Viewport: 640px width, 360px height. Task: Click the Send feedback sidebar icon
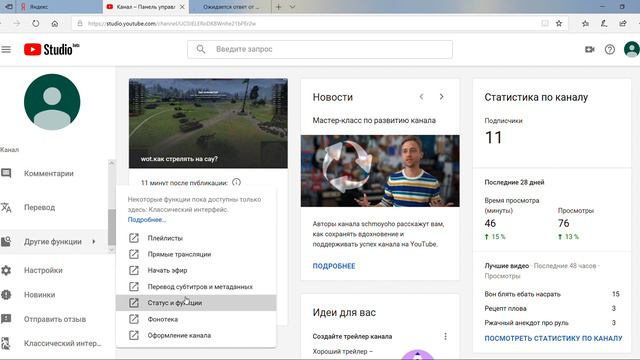tap(6, 319)
